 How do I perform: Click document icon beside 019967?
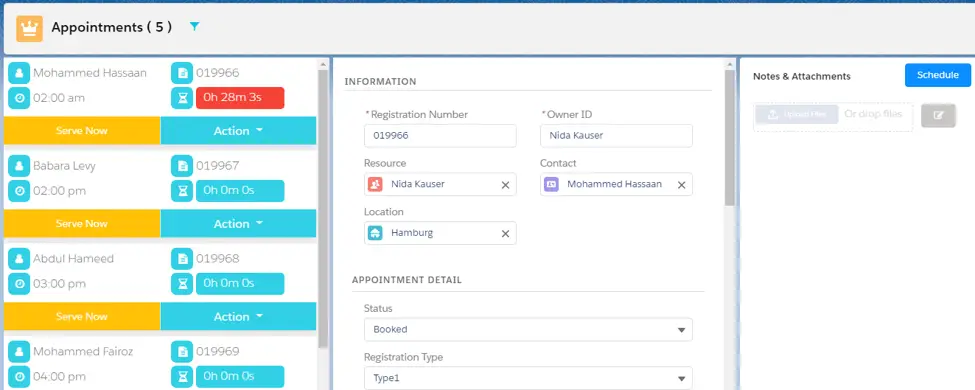coord(182,166)
